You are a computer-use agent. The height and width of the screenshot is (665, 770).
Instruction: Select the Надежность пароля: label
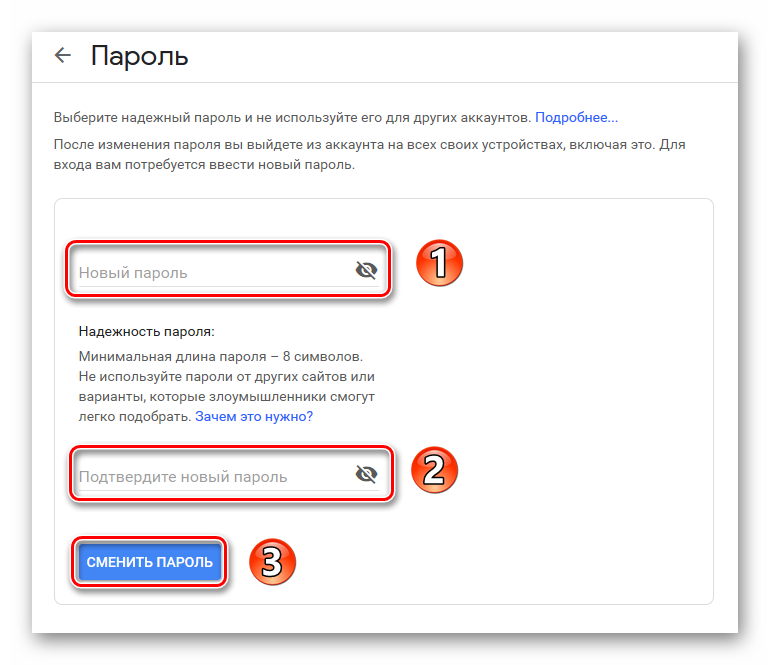(146, 332)
